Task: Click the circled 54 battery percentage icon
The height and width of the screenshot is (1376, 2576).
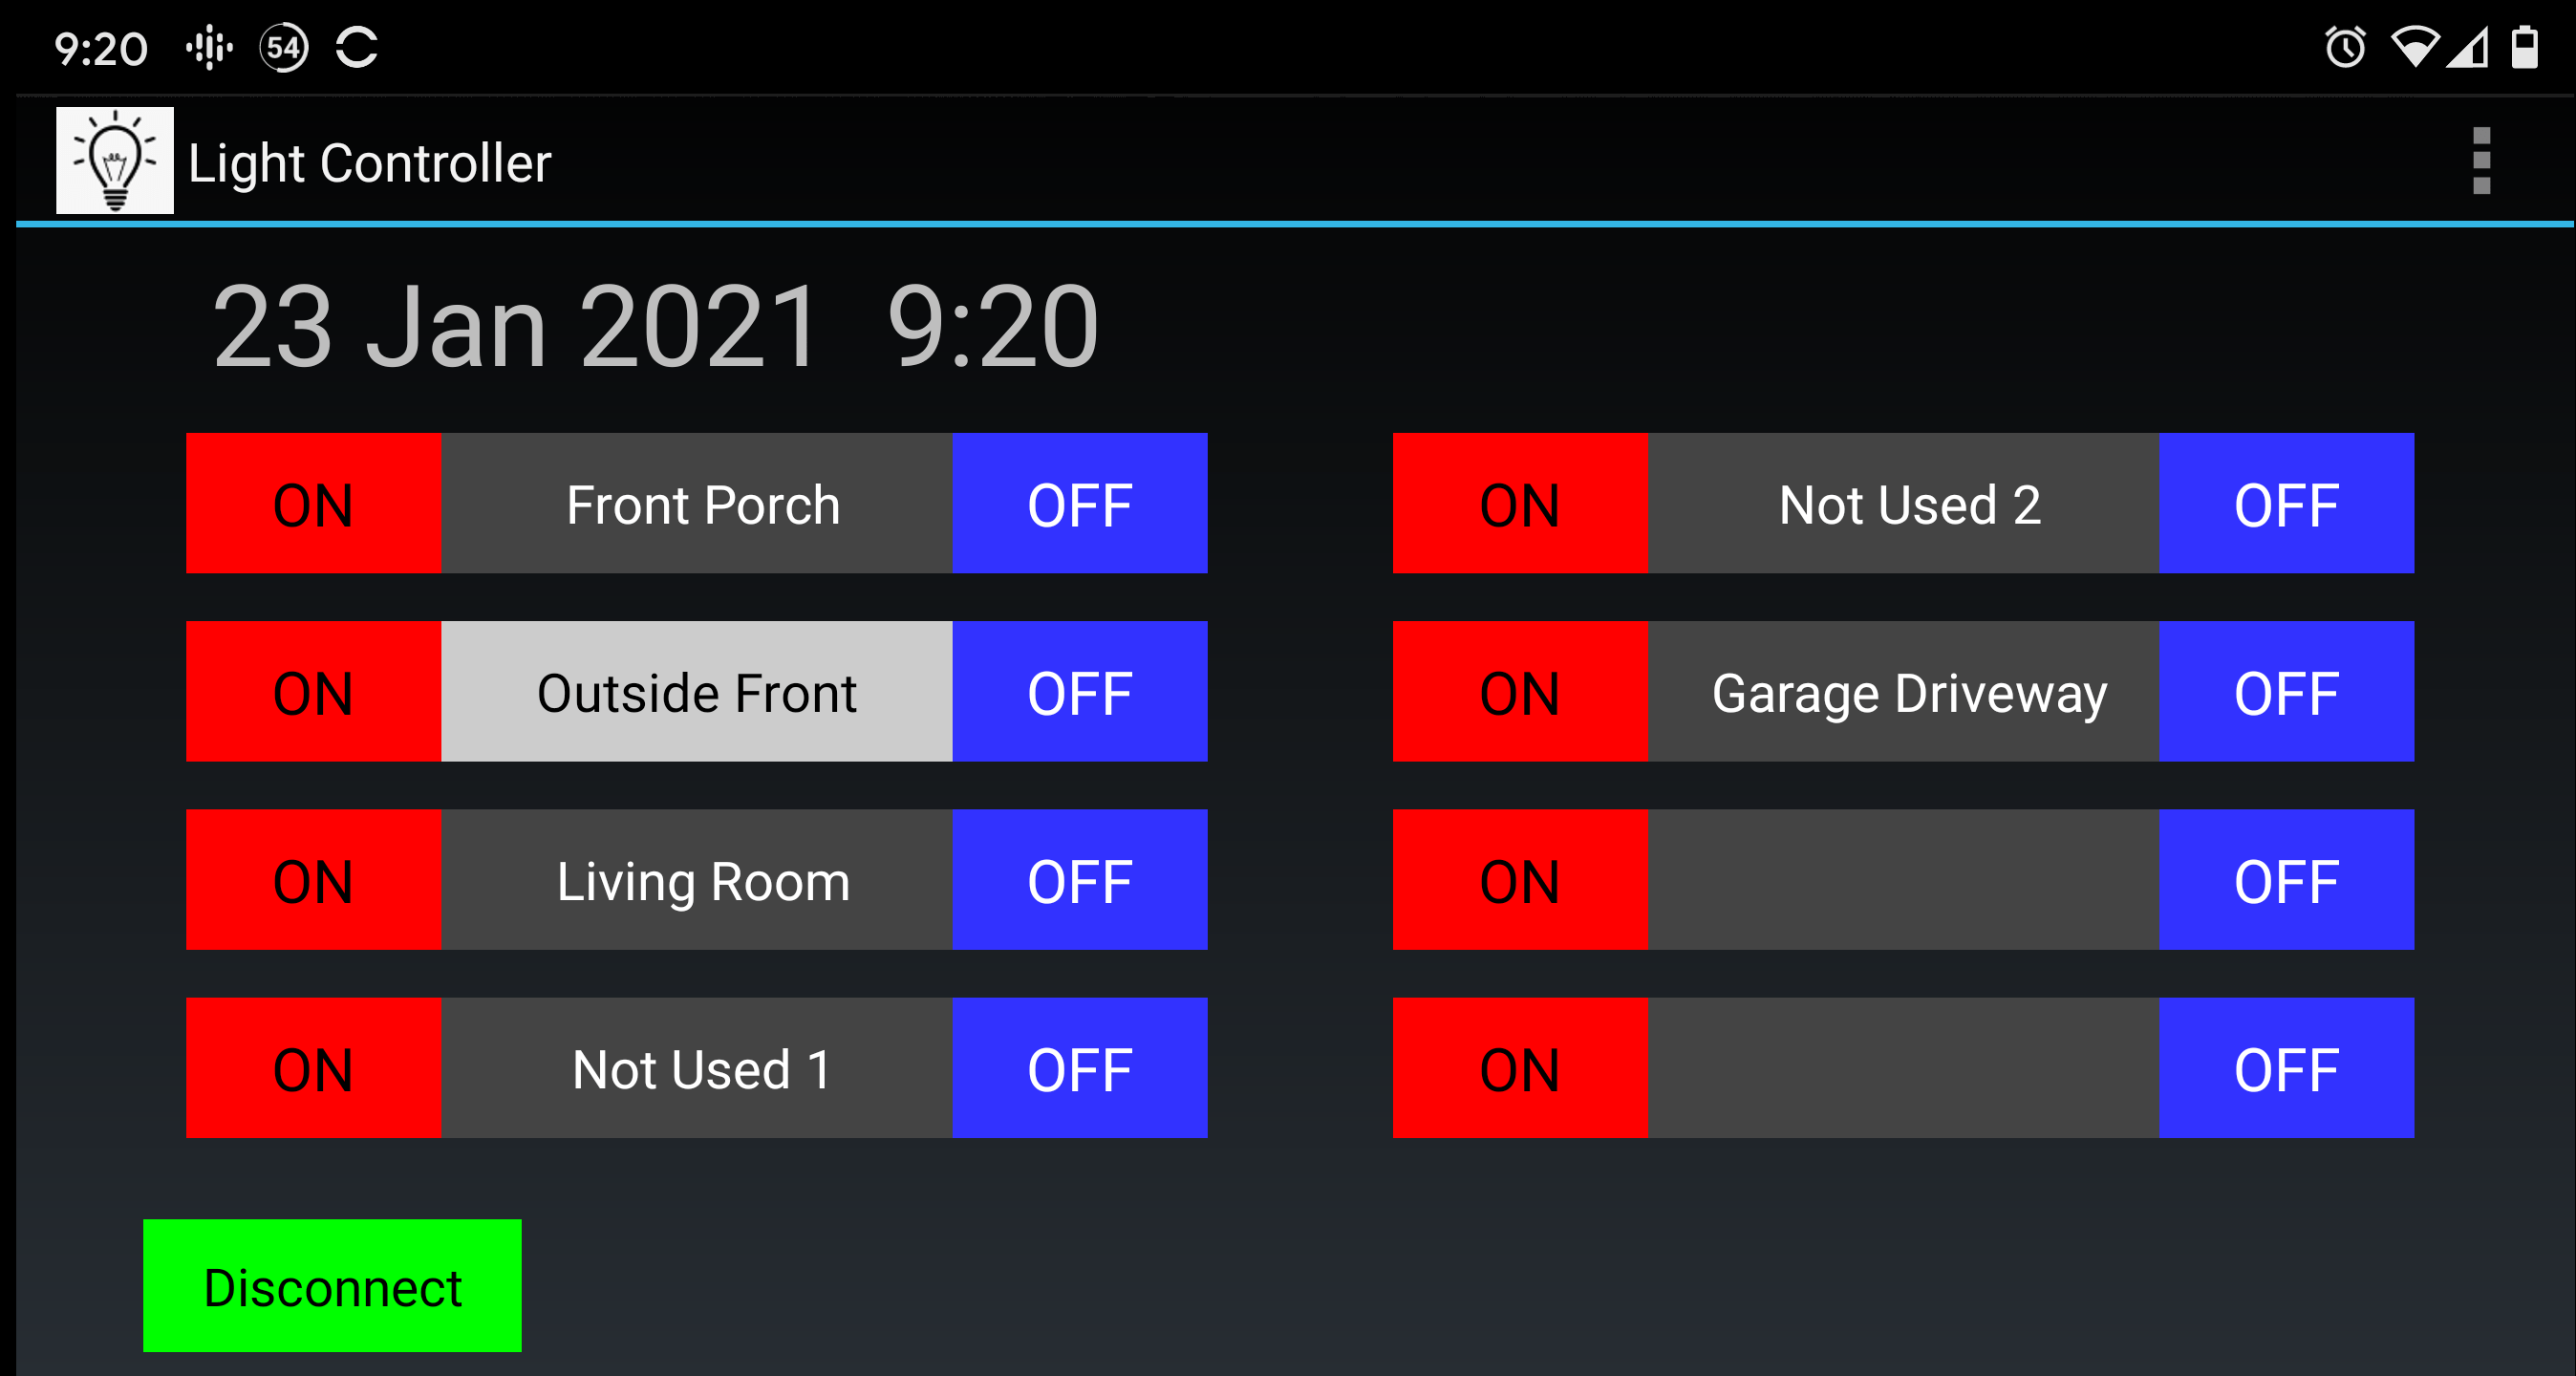Action: [x=283, y=45]
